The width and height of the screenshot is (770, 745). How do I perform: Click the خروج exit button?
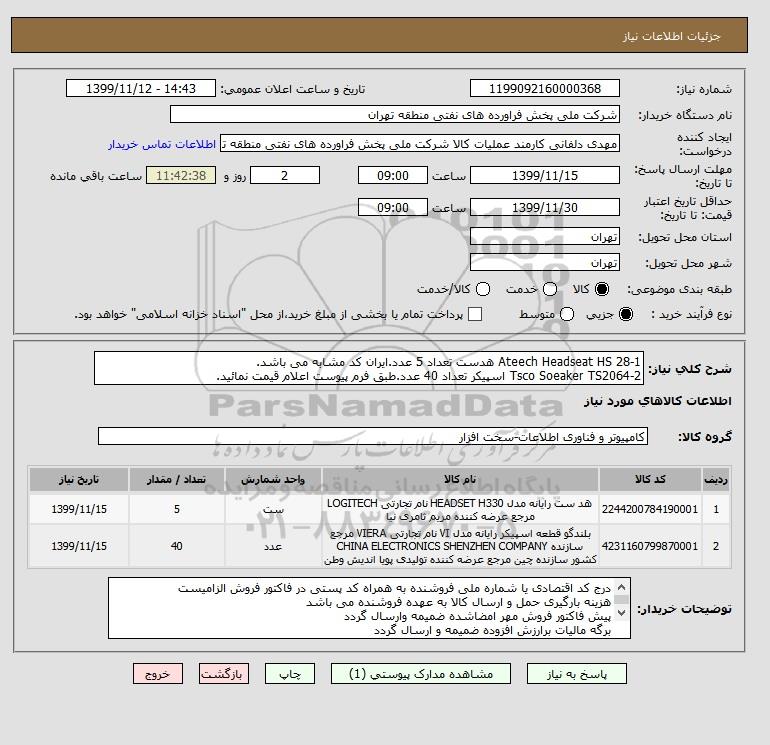(158, 674)
